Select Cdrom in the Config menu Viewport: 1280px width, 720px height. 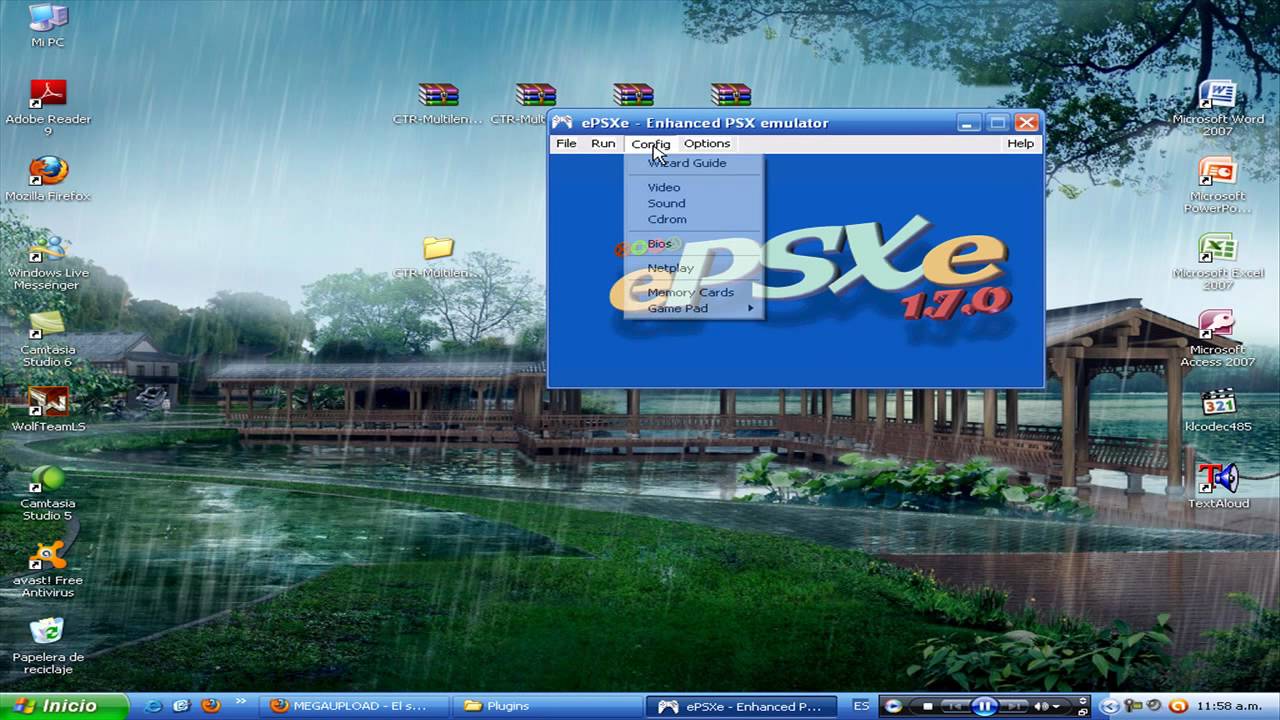click(x=694, y=219)
